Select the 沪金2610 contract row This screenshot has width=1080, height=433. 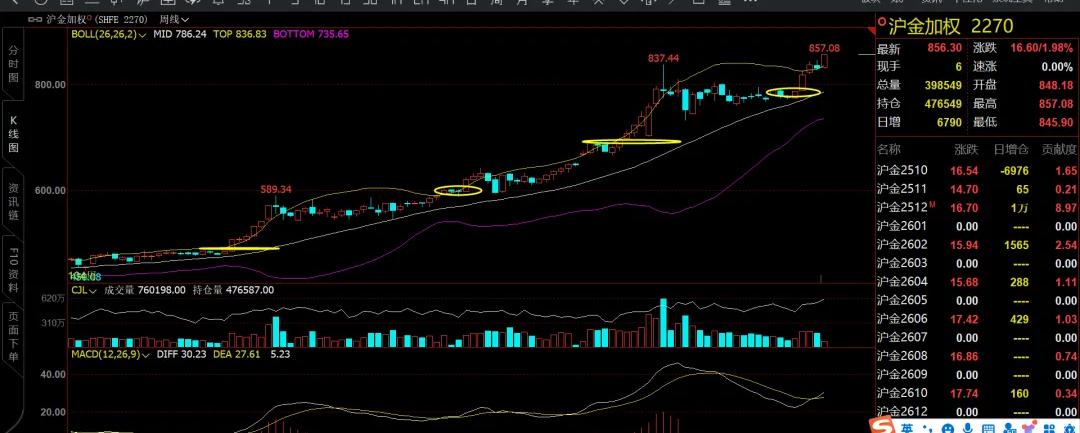(x=978, y=393)
